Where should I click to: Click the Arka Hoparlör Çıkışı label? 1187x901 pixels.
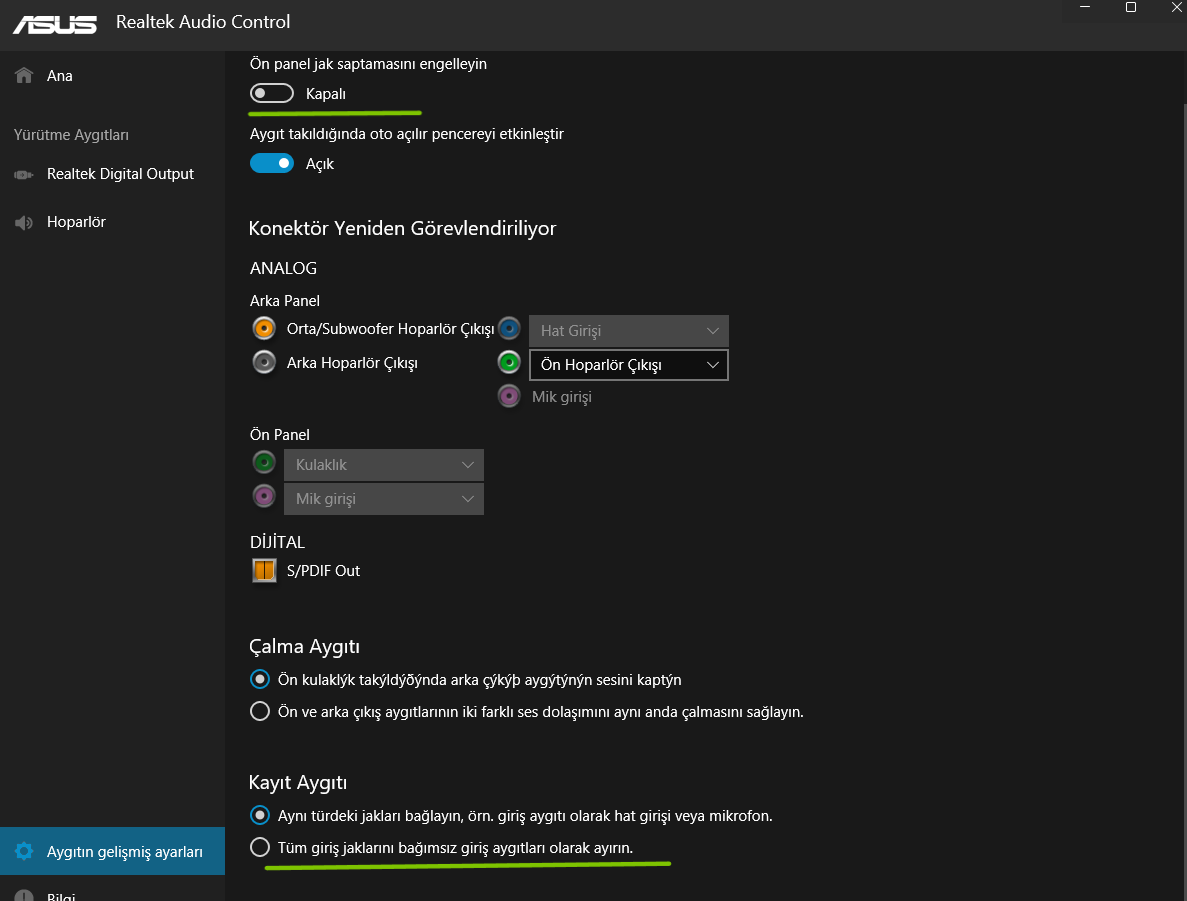click(x=352, y=363)
